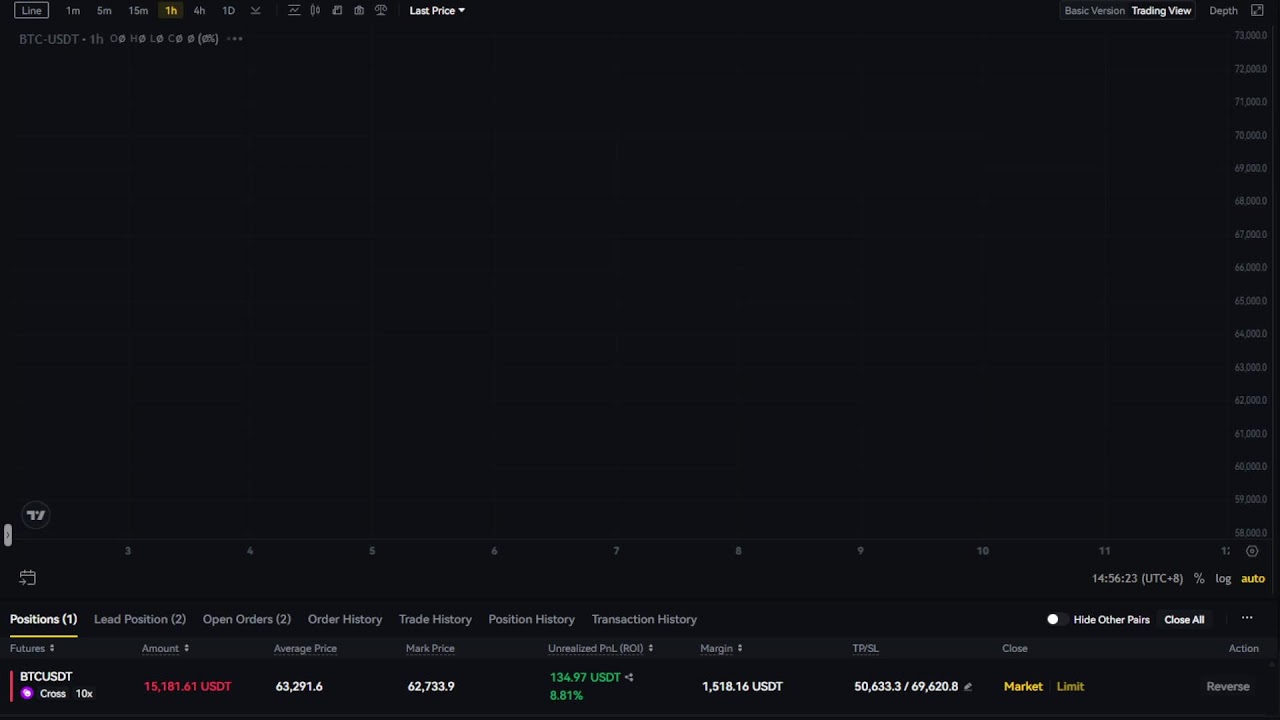Image resolution: width=1280 pixels, height=720 pixels.
Task: Open the chart legend more options dots
Action: coord(235,38)
